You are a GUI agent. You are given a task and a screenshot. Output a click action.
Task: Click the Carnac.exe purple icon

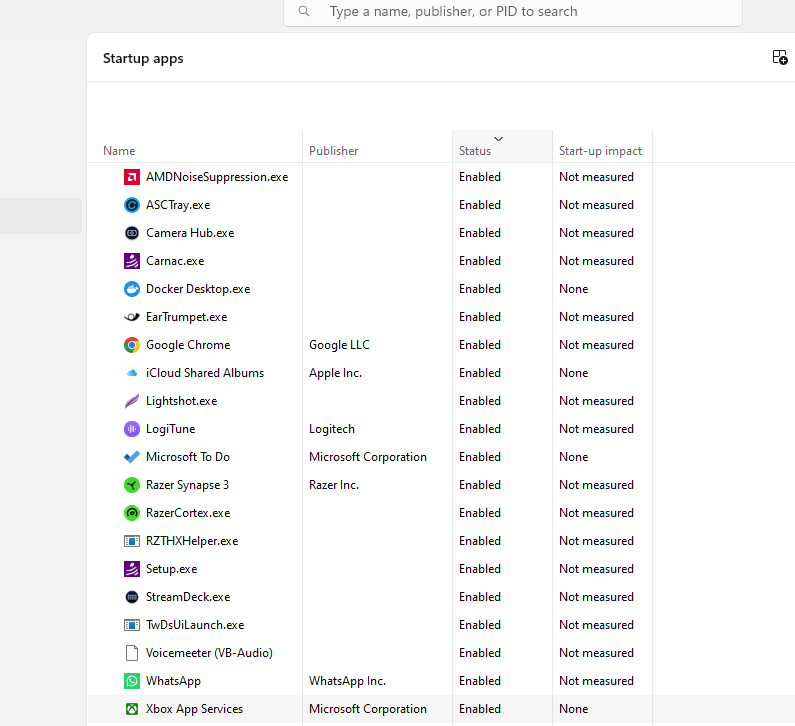coord(132,261)
